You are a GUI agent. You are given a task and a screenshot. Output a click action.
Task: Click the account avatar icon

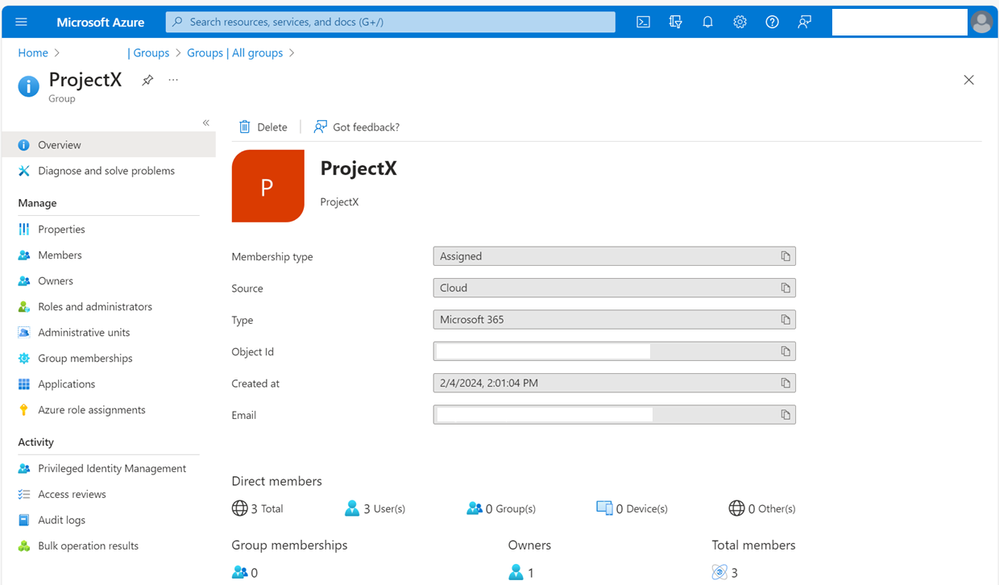click(982, 22)
